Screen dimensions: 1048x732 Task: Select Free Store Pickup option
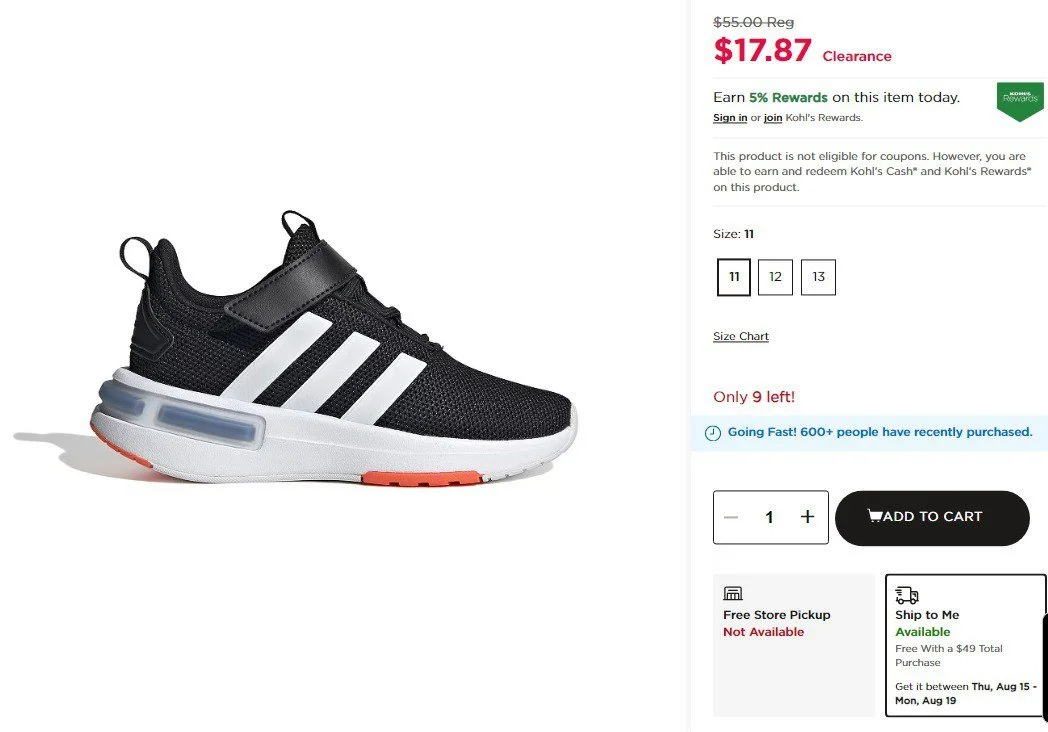[794, 645]
